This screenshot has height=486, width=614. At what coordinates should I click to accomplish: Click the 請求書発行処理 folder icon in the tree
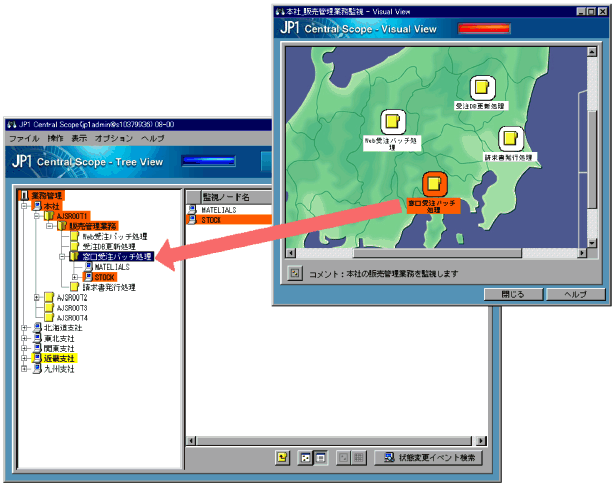74,287
